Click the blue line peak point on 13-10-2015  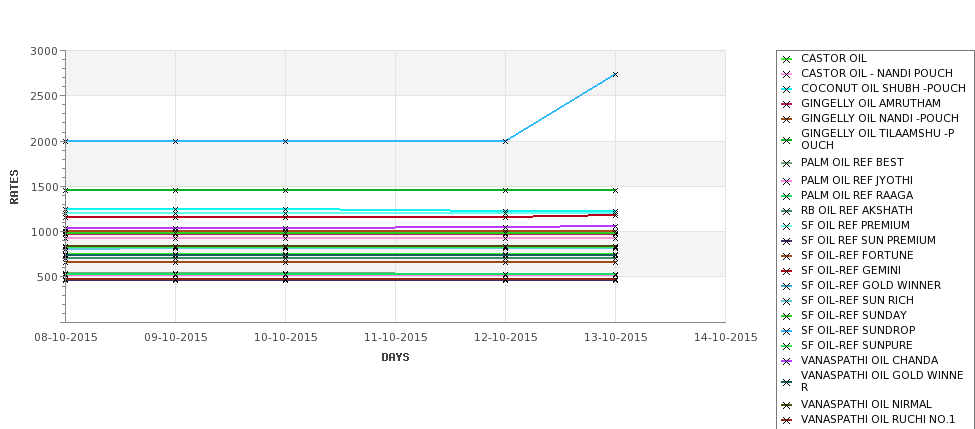(616, 75)
